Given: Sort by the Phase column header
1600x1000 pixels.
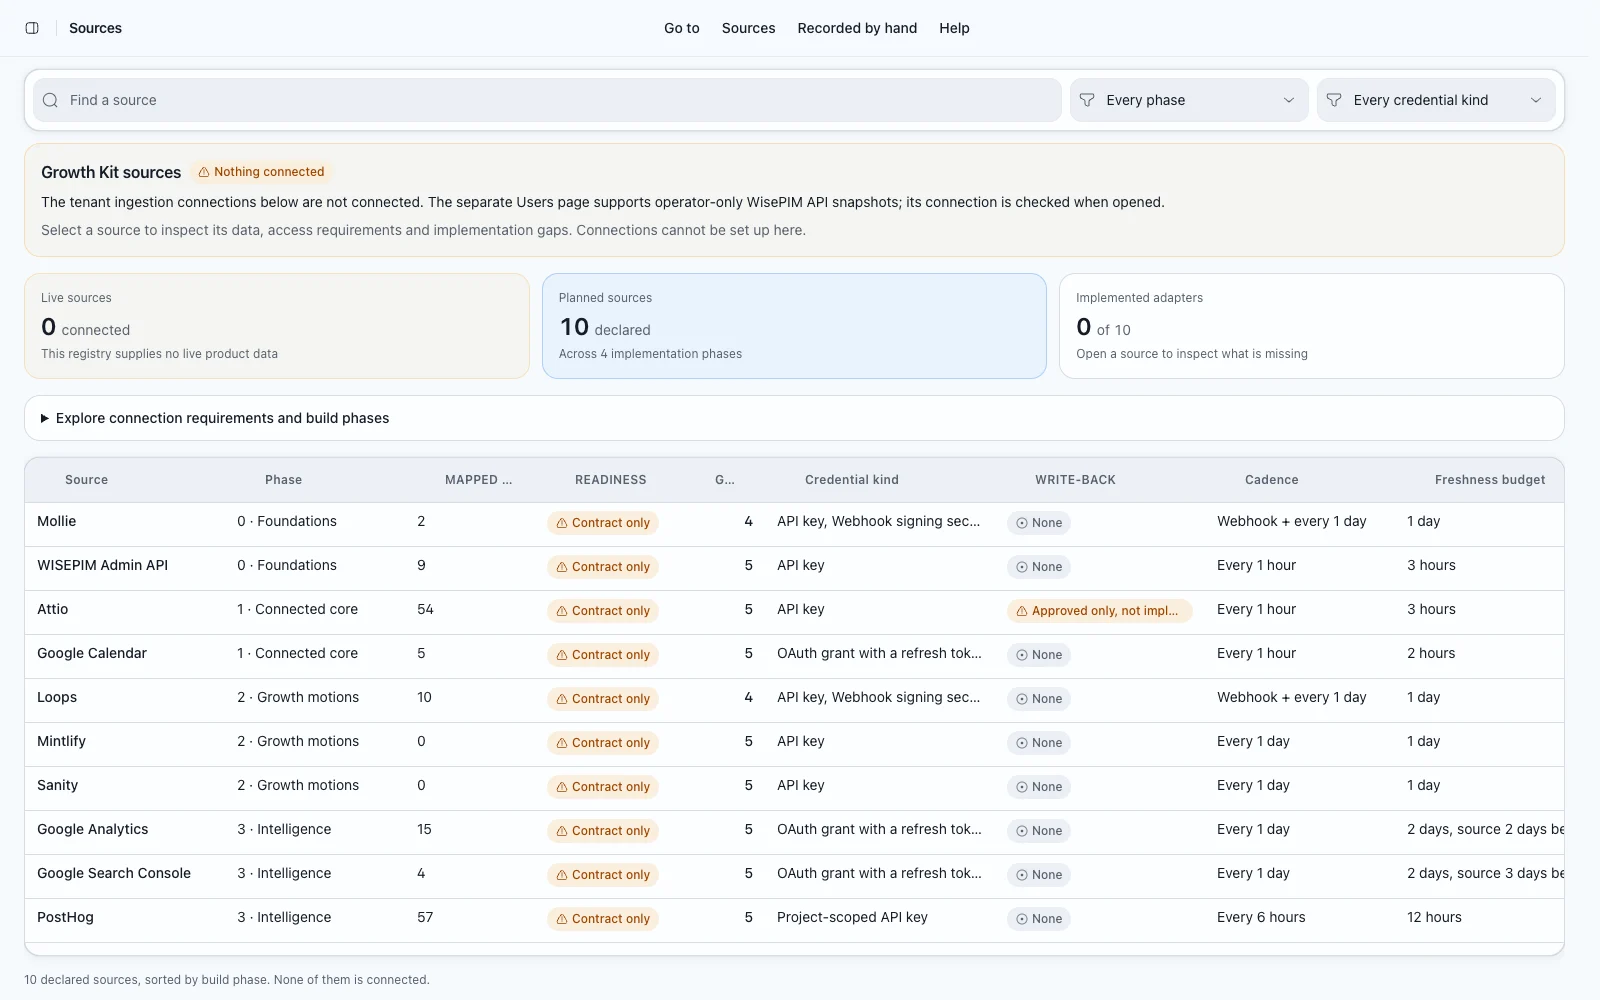Looking at the screenshot, I should pos(284,480).
